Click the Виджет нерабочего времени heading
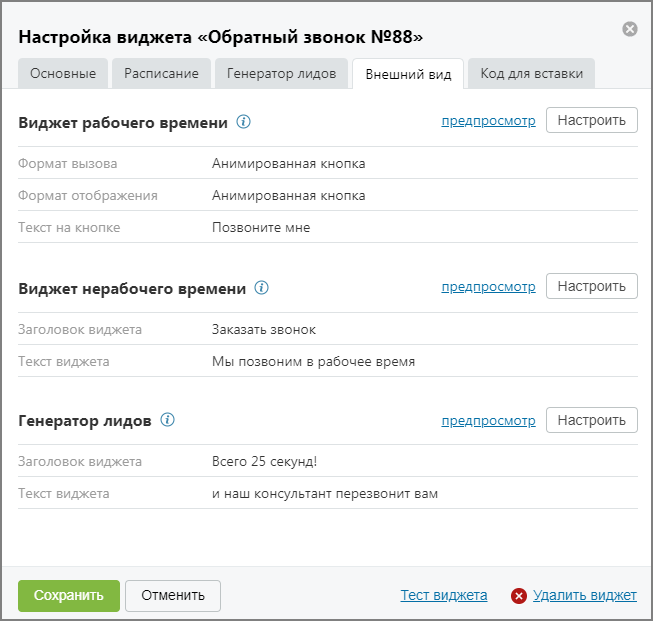Image resolution: width=653 pixels, height=621 pixels. pyautogui.click(x=132, y=289)
